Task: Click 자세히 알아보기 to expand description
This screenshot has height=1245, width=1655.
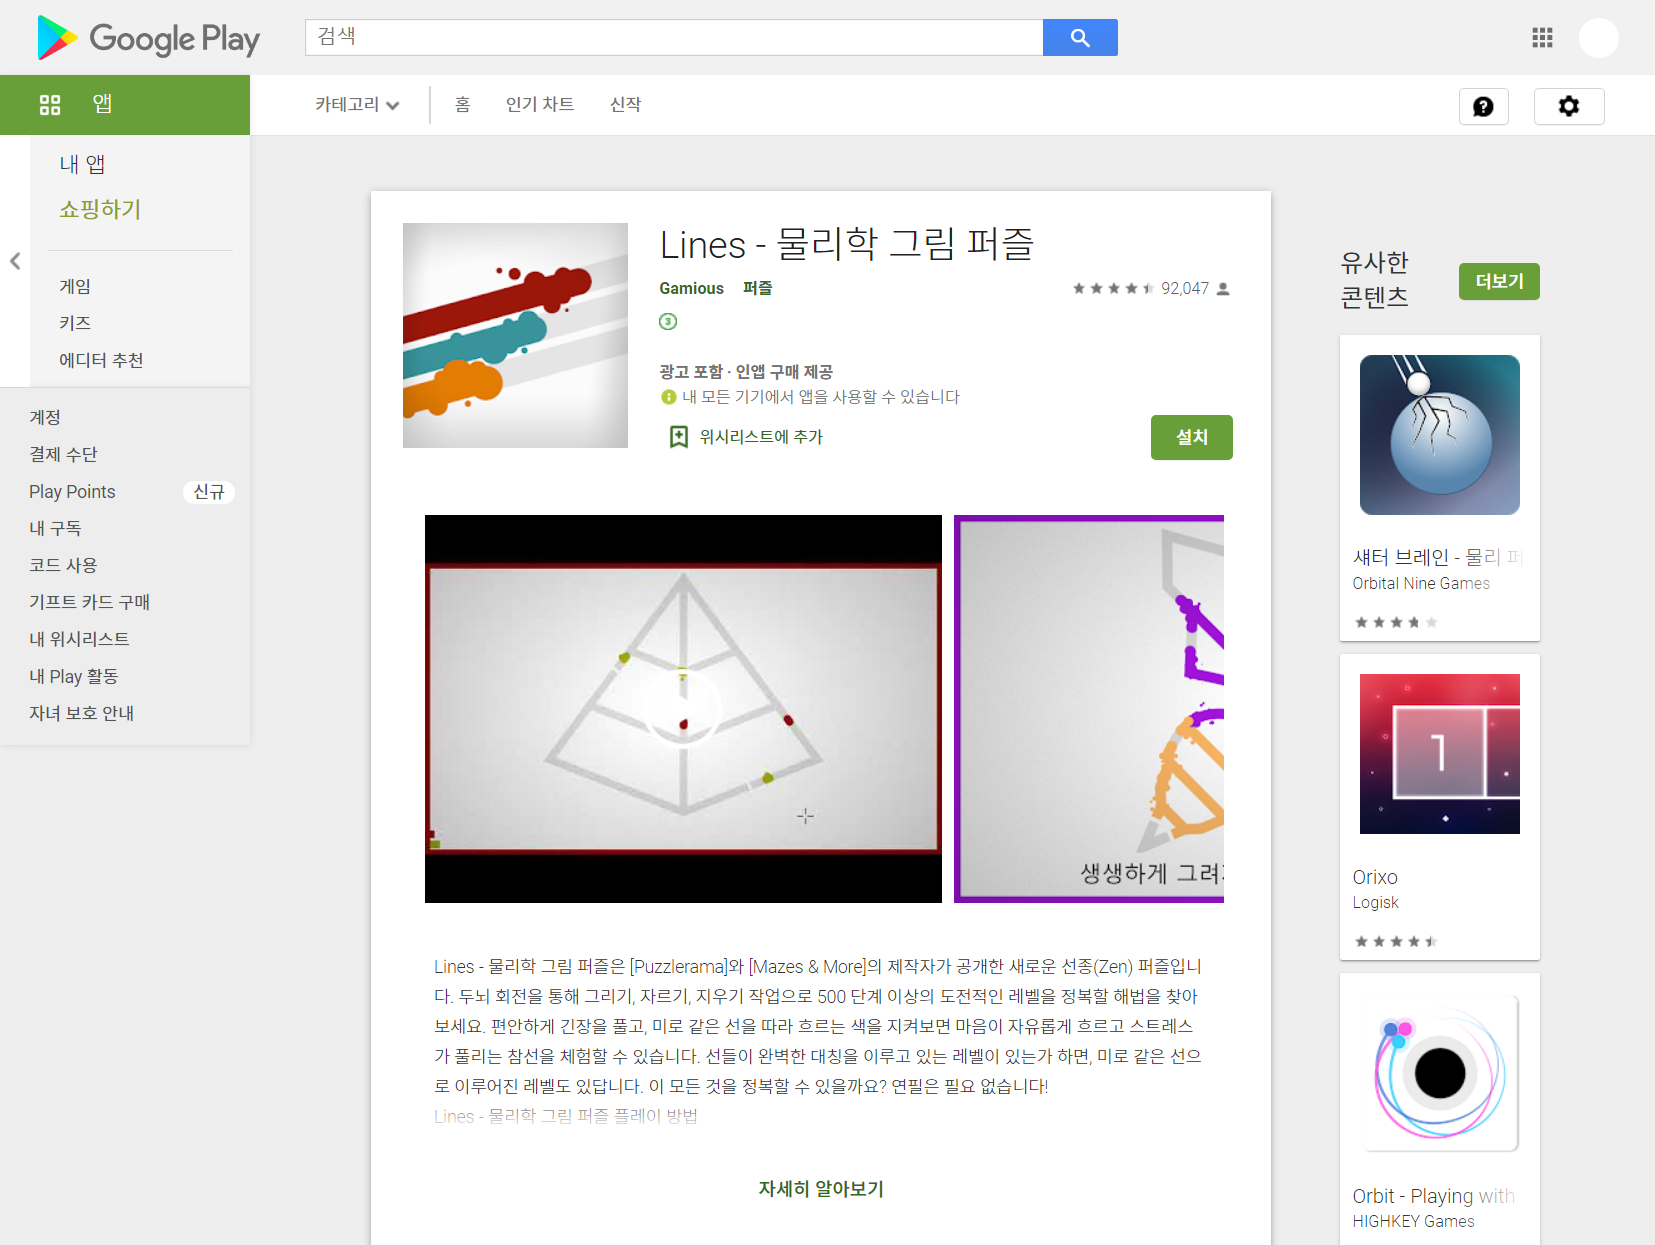Action: (821, 1189)
